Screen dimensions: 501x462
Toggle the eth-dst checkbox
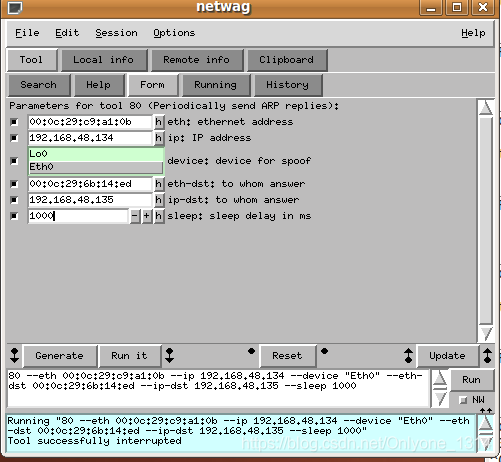coord(14,184)
